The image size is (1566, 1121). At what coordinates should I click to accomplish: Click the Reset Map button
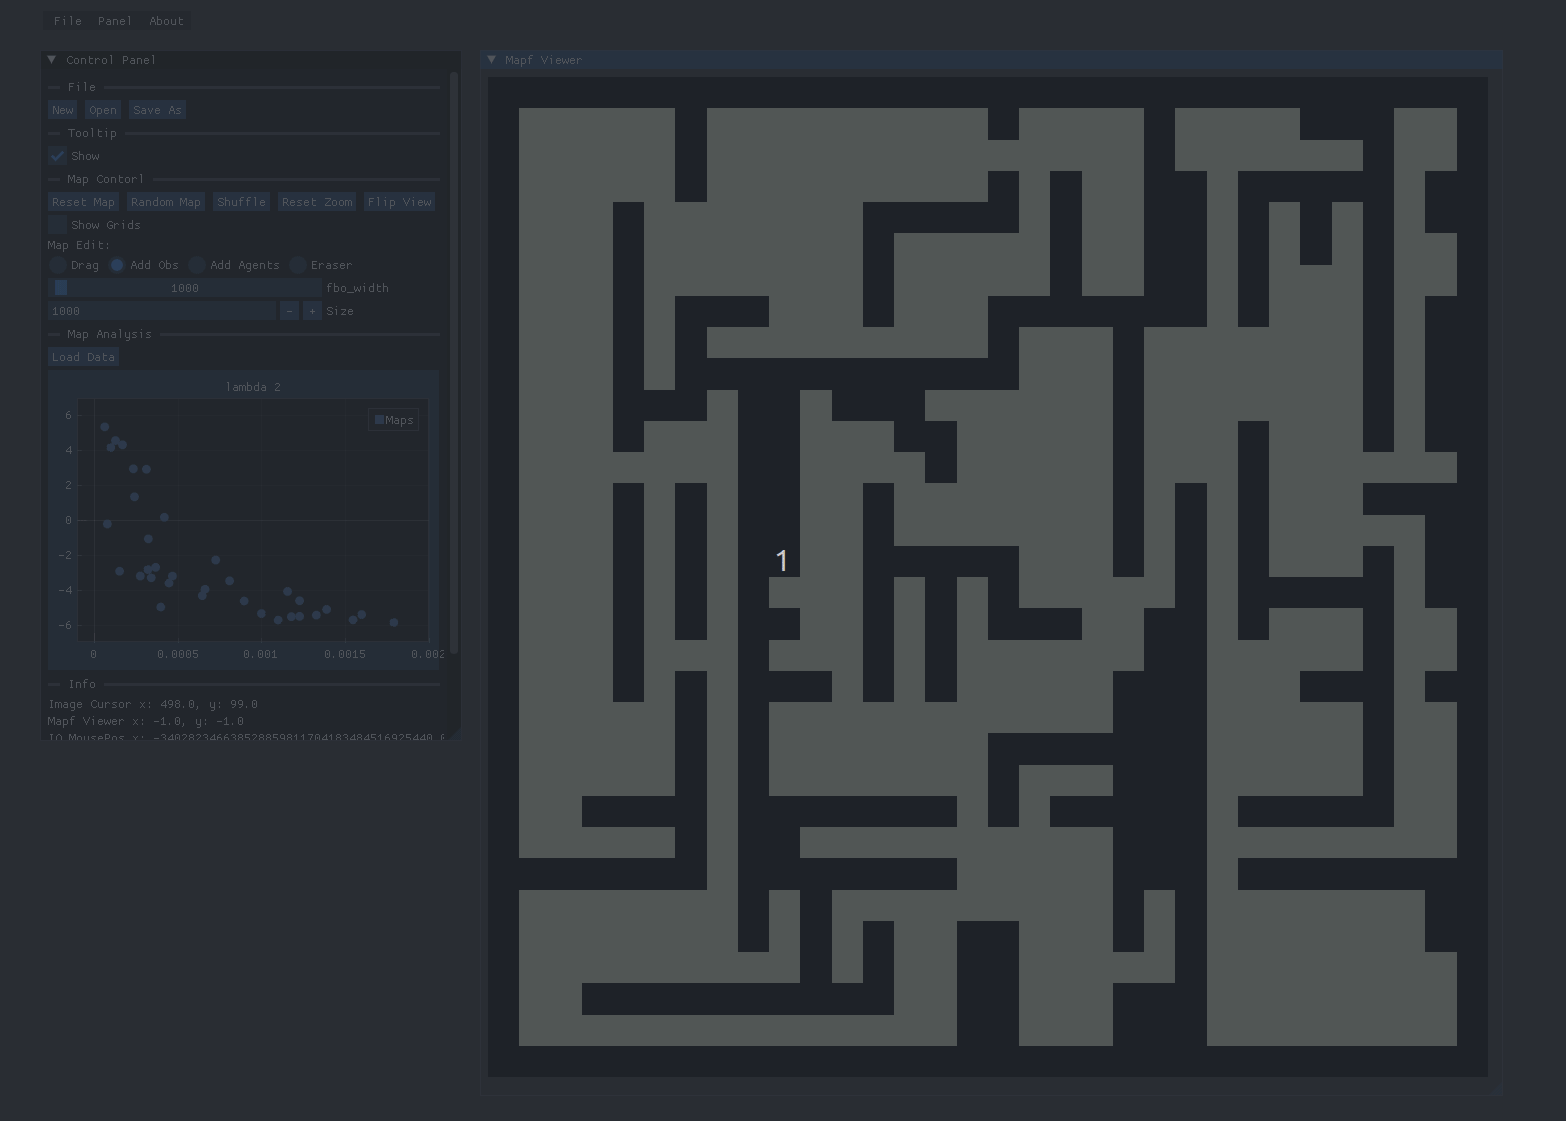83,202
